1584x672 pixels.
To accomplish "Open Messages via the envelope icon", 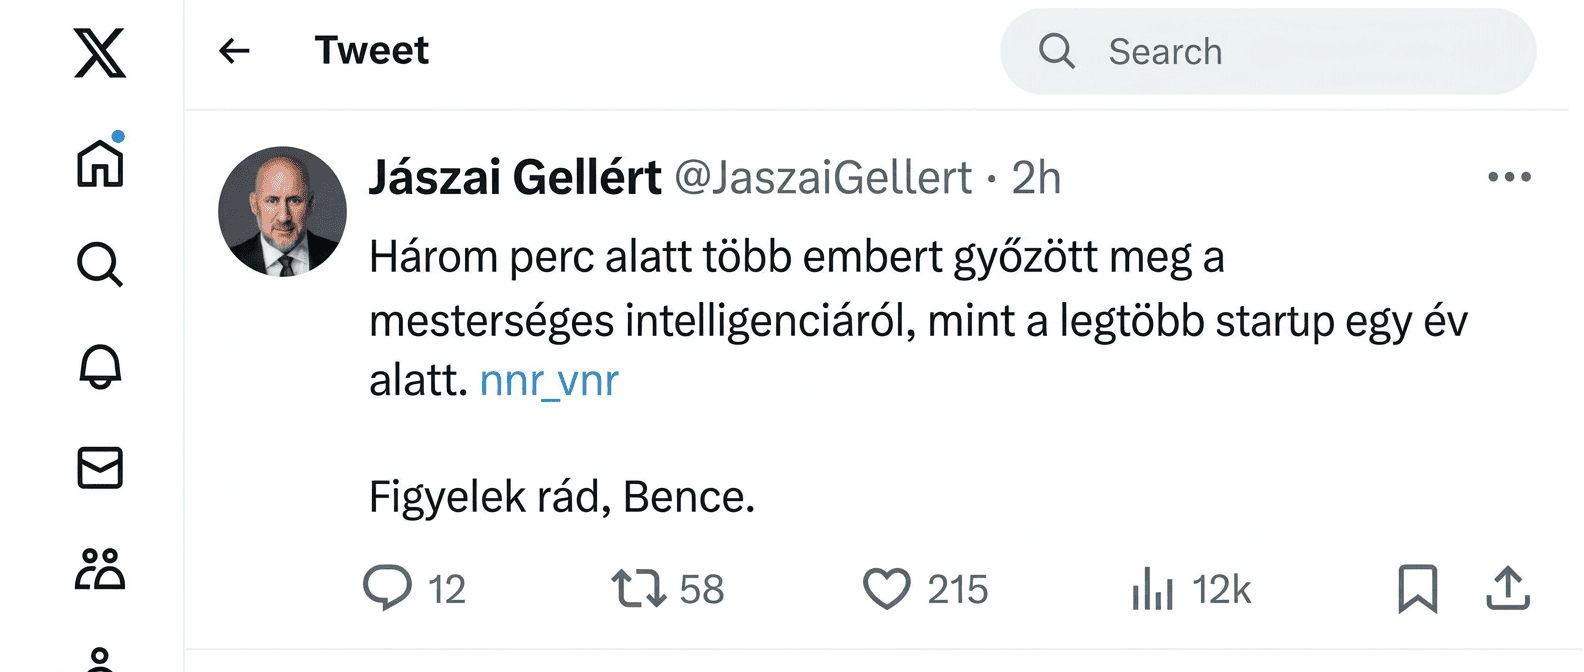I will coord(100,468).
